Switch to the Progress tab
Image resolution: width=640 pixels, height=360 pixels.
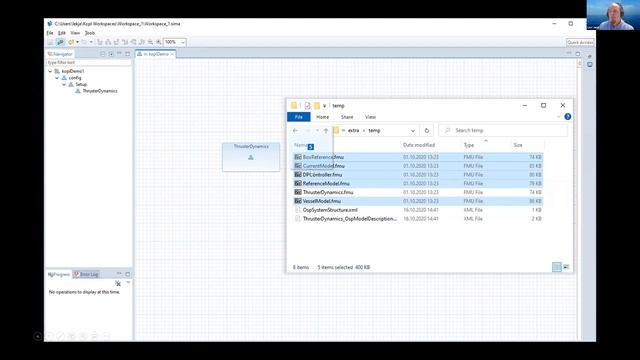click(59, 274)
